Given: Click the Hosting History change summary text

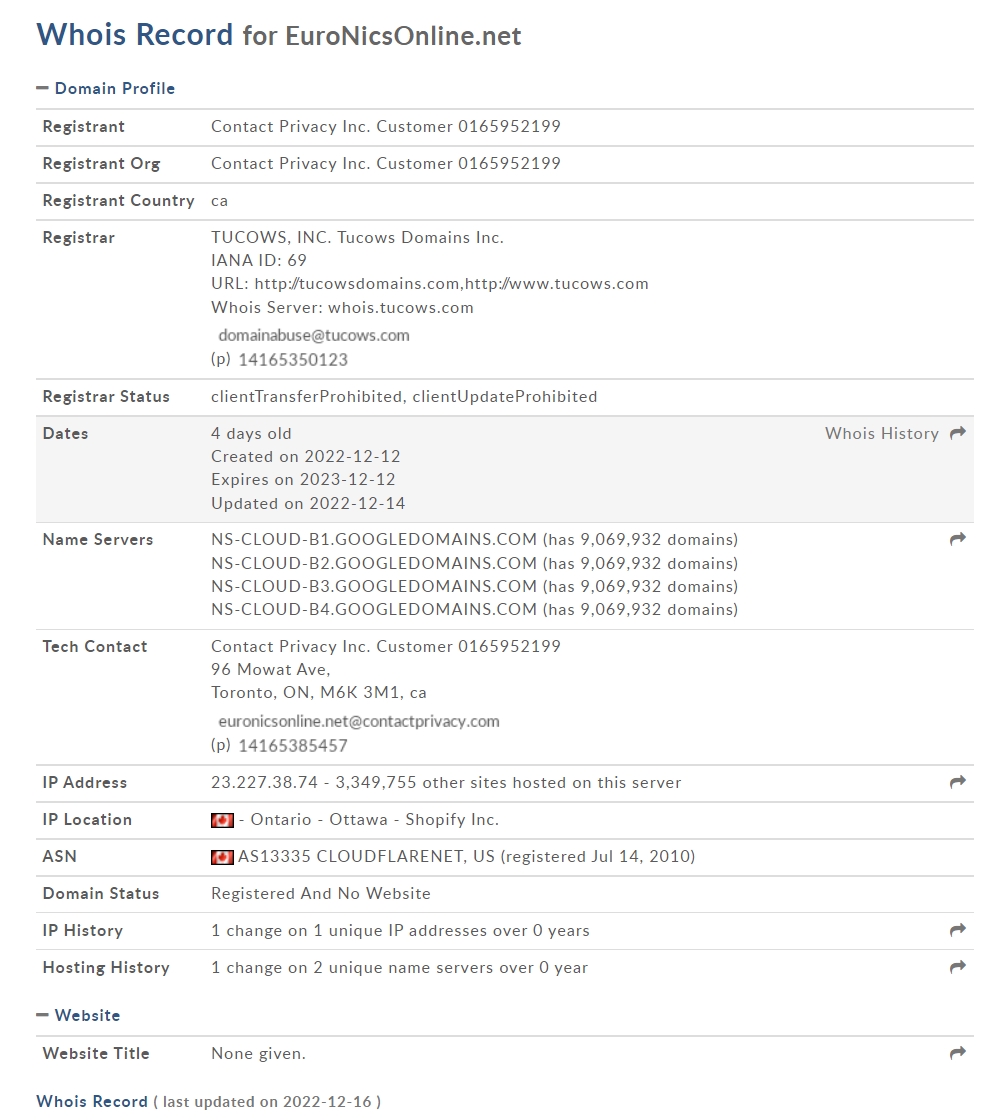Looking at the screenshot, I should point(399,968).
